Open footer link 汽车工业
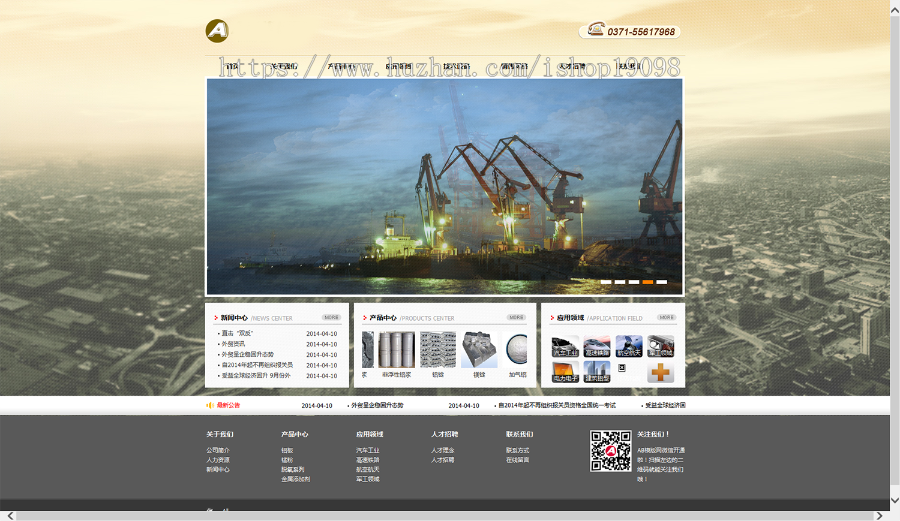 pos(368,450)
